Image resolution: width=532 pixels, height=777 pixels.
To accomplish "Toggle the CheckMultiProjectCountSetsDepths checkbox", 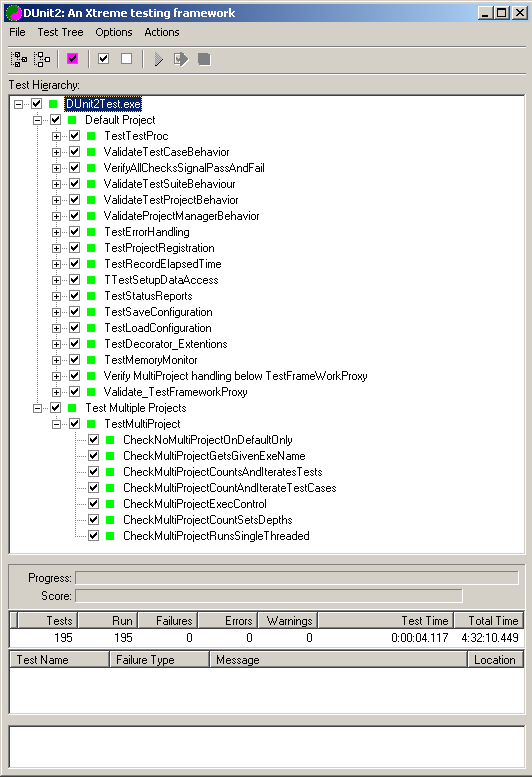I will click(94, 520).
